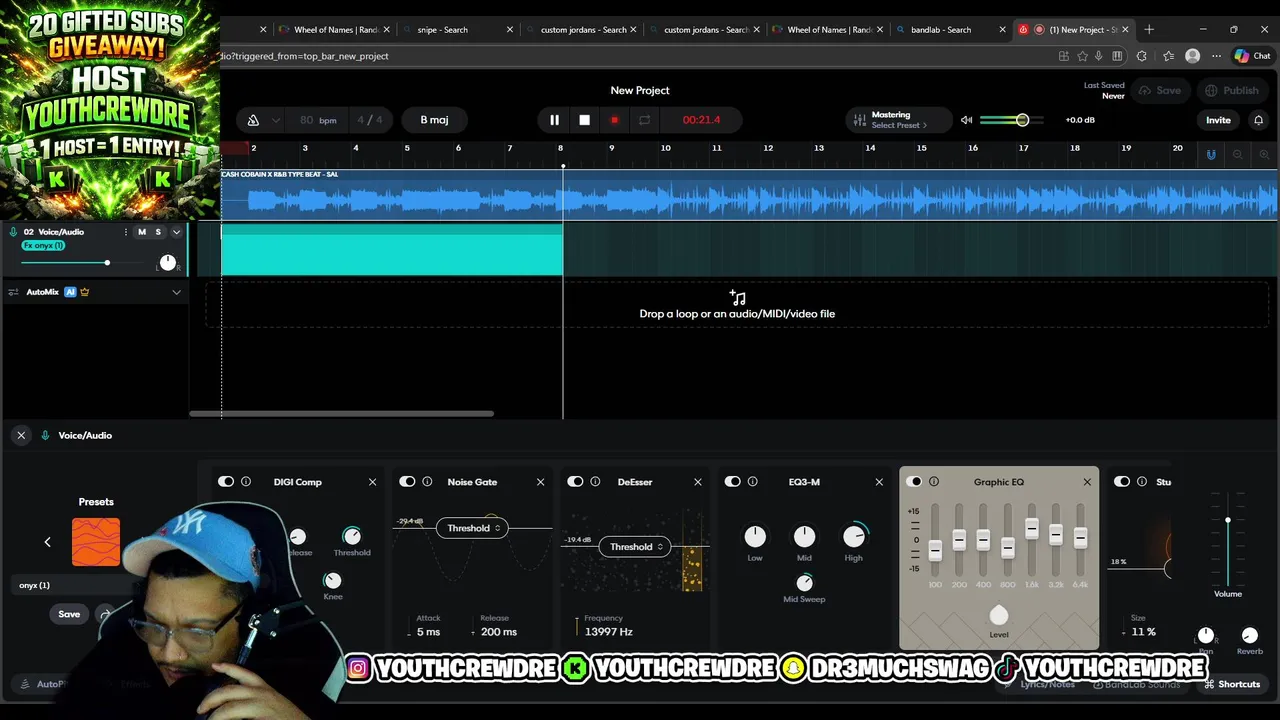Go to previous preset with left arrow

(47, 542)
